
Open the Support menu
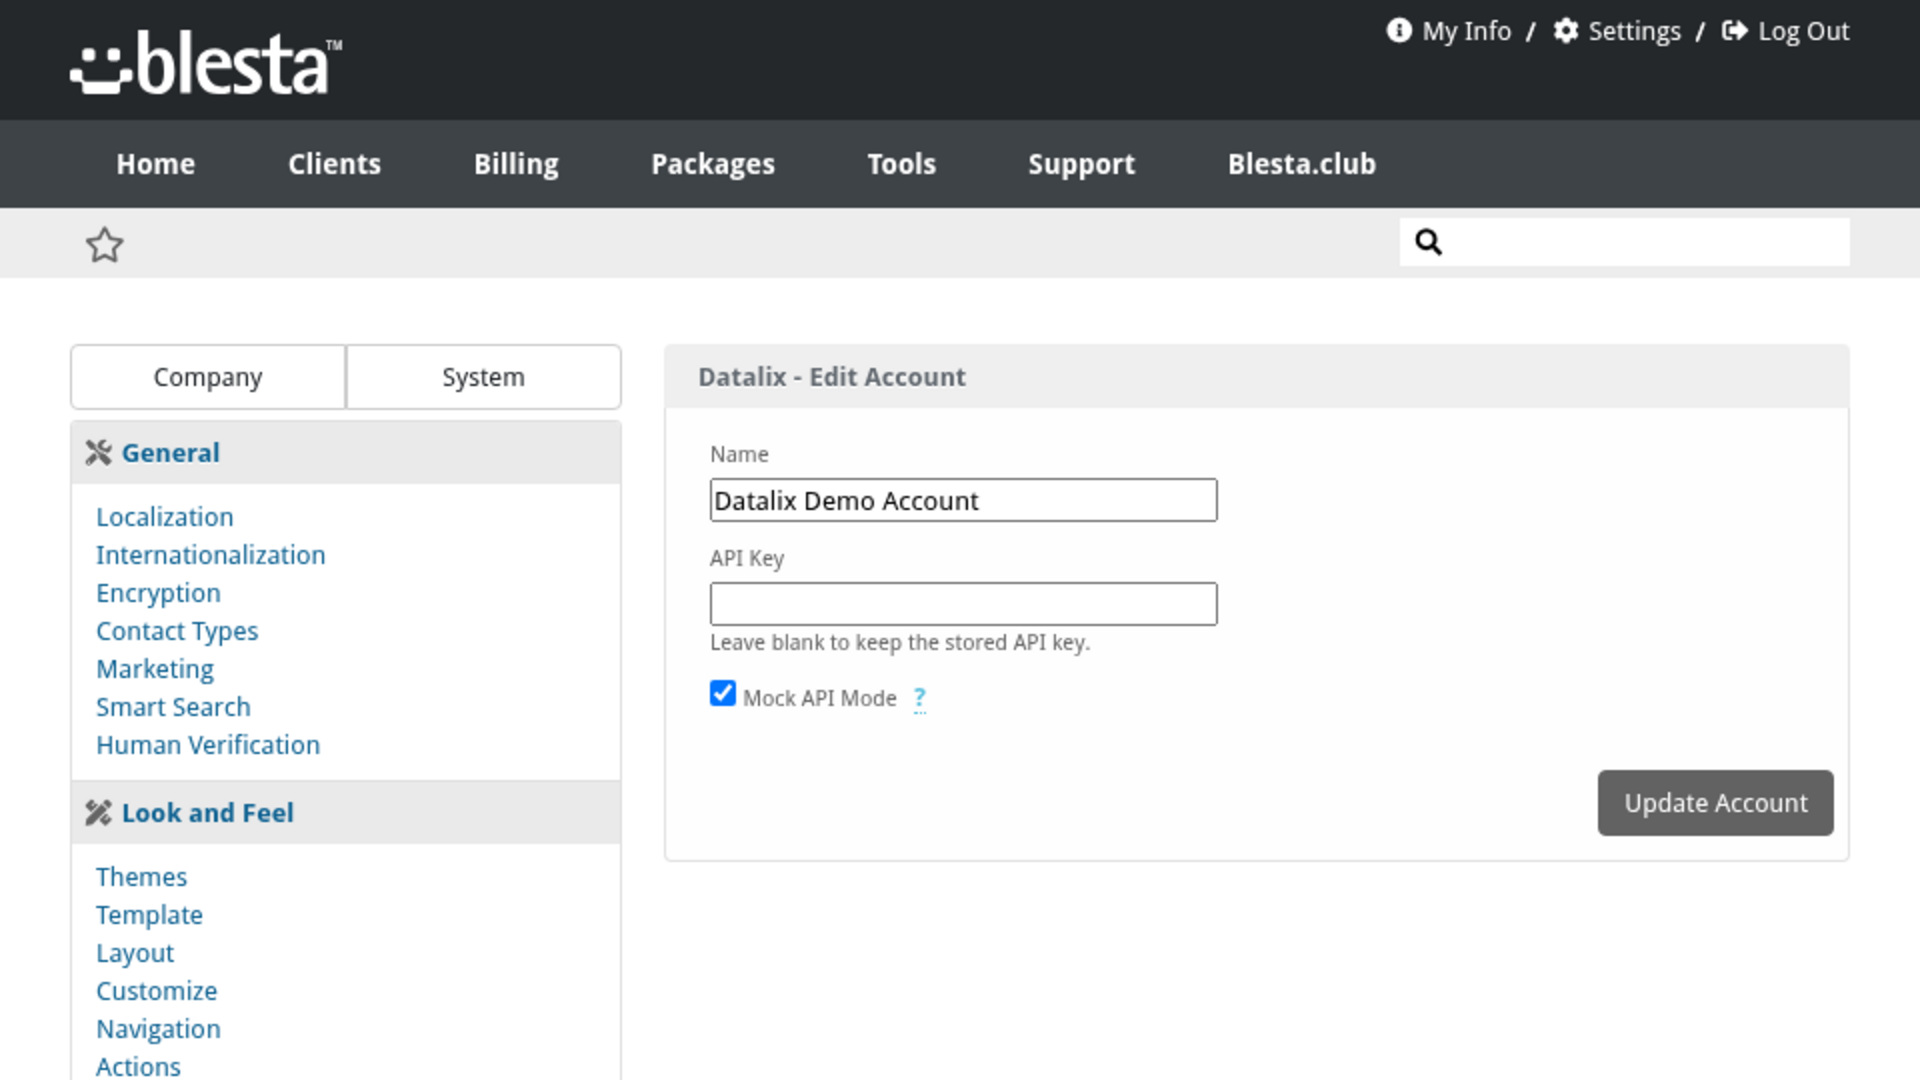pos(1081,164)
